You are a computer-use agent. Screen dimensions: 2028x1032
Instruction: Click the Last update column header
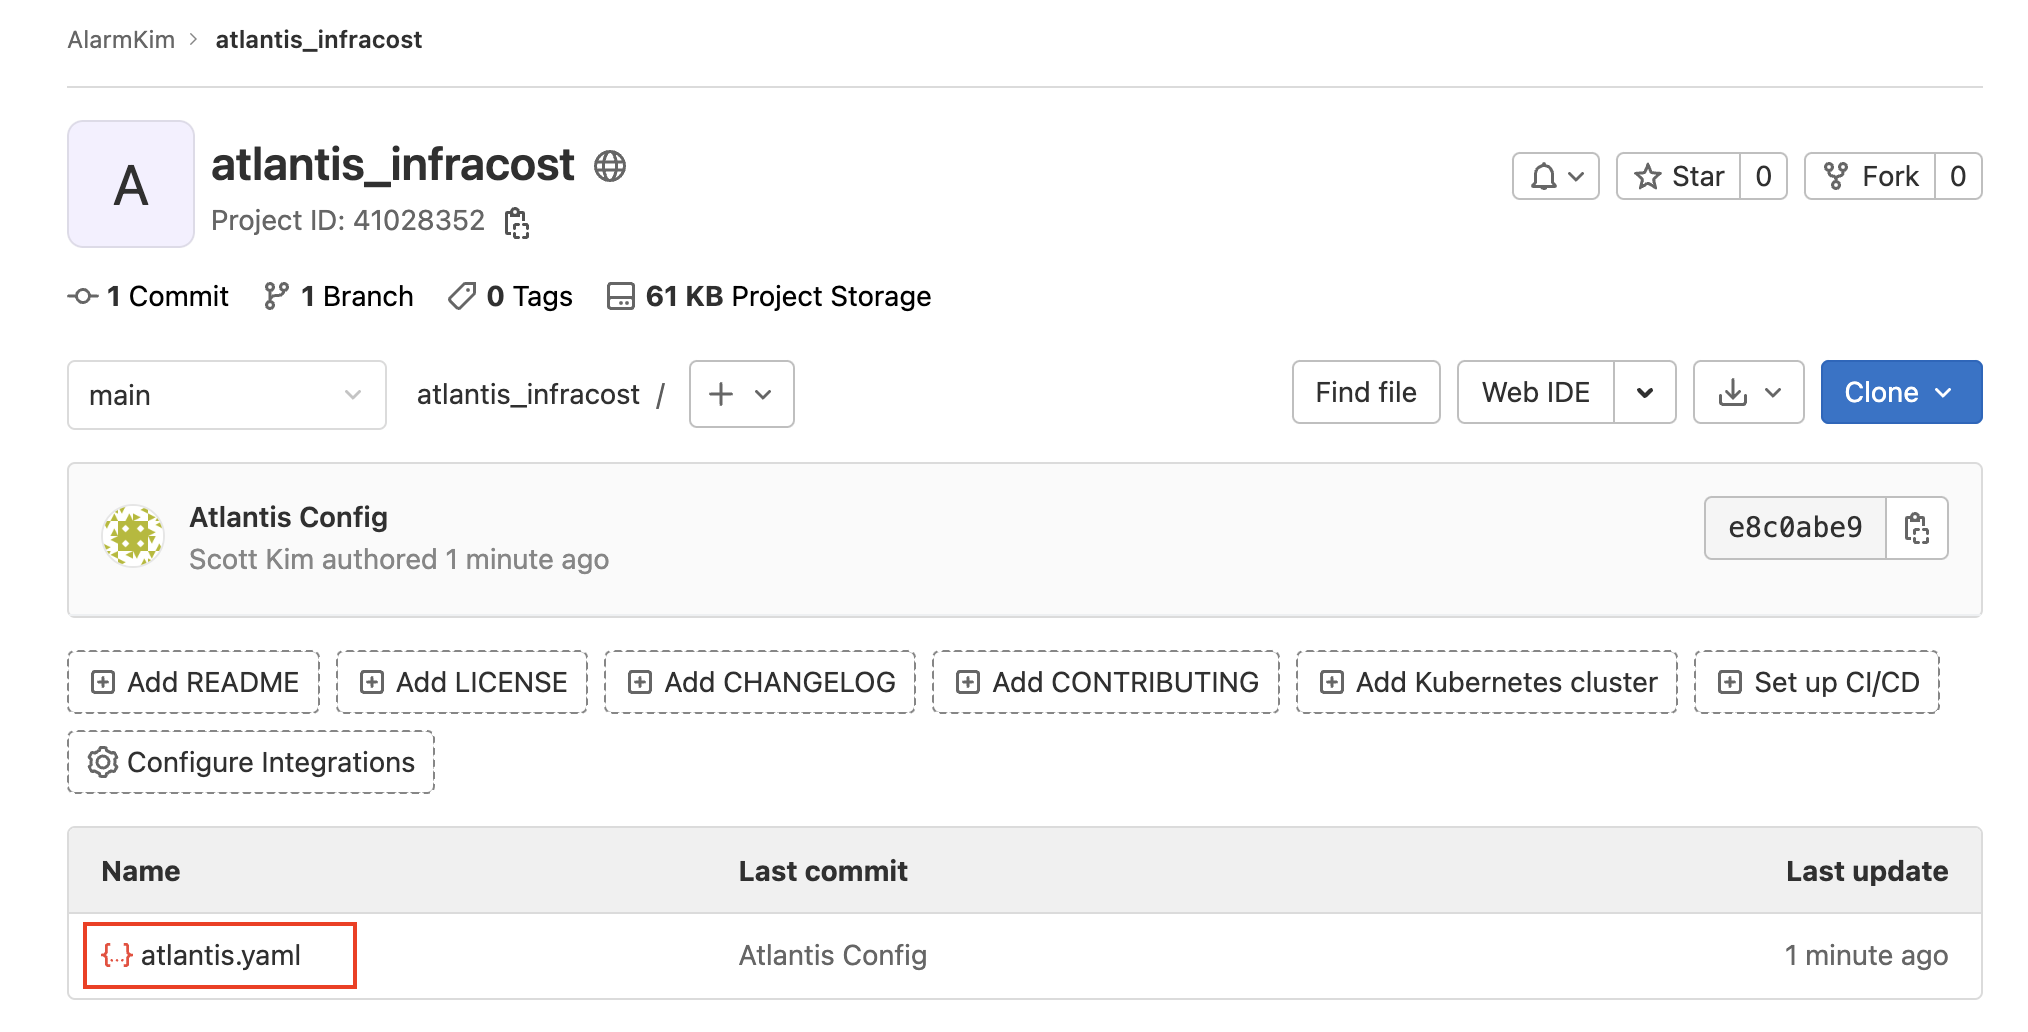[x=1867, y=871]
